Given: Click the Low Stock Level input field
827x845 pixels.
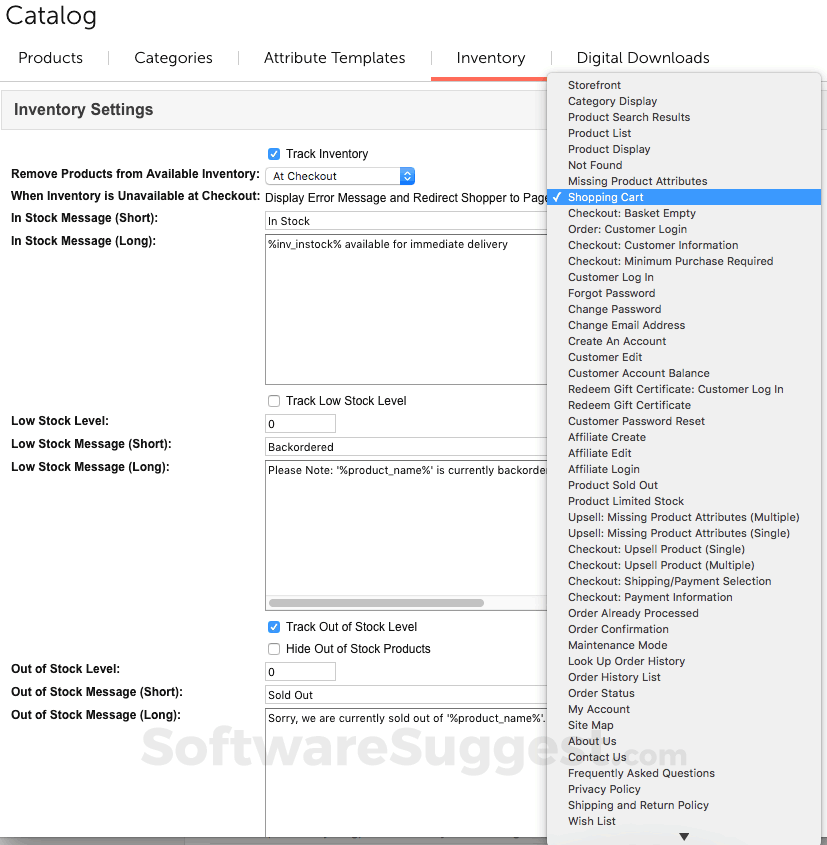Looking at the screenshot, I should coord(300,423).
